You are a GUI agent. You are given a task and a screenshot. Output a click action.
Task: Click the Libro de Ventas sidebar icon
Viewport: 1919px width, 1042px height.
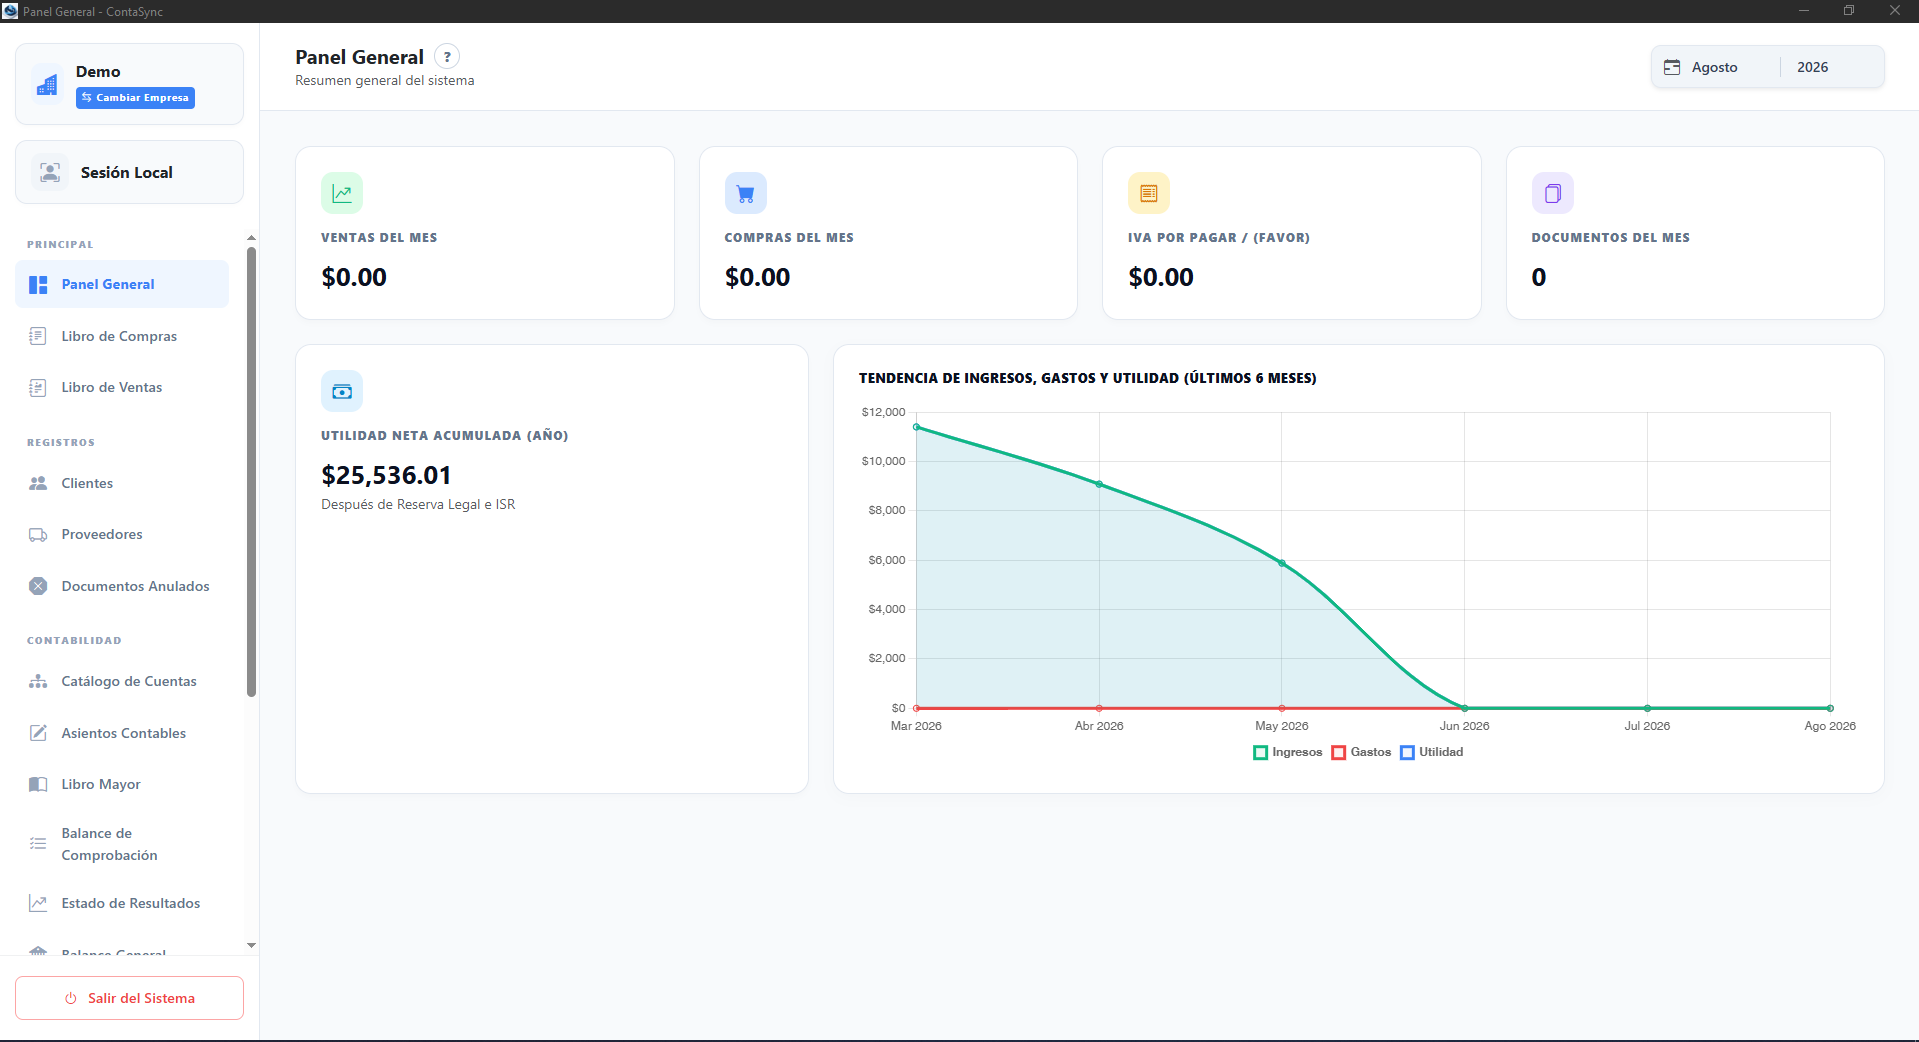[38, 388]
